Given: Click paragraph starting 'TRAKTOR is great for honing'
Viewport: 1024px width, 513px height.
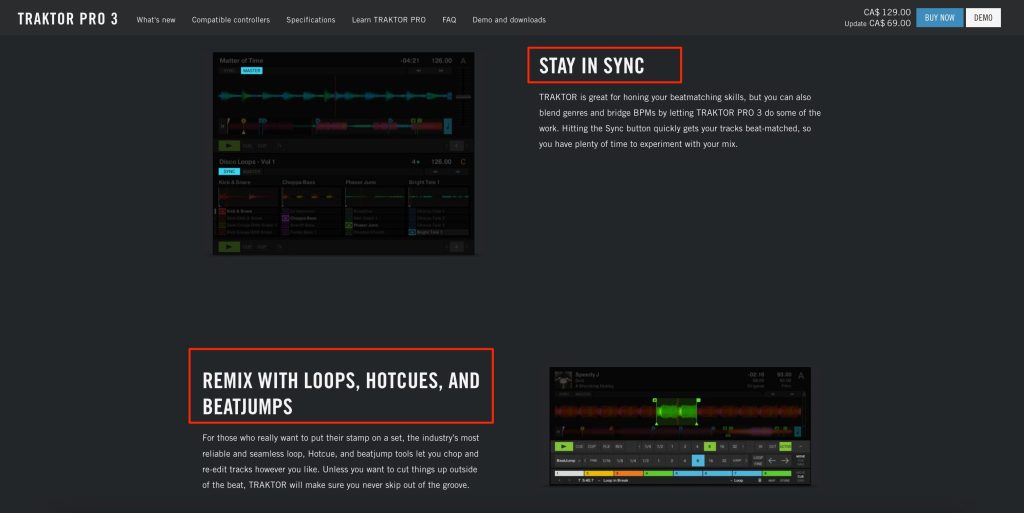Looking at the screenshot, I should tap(680, 121).
